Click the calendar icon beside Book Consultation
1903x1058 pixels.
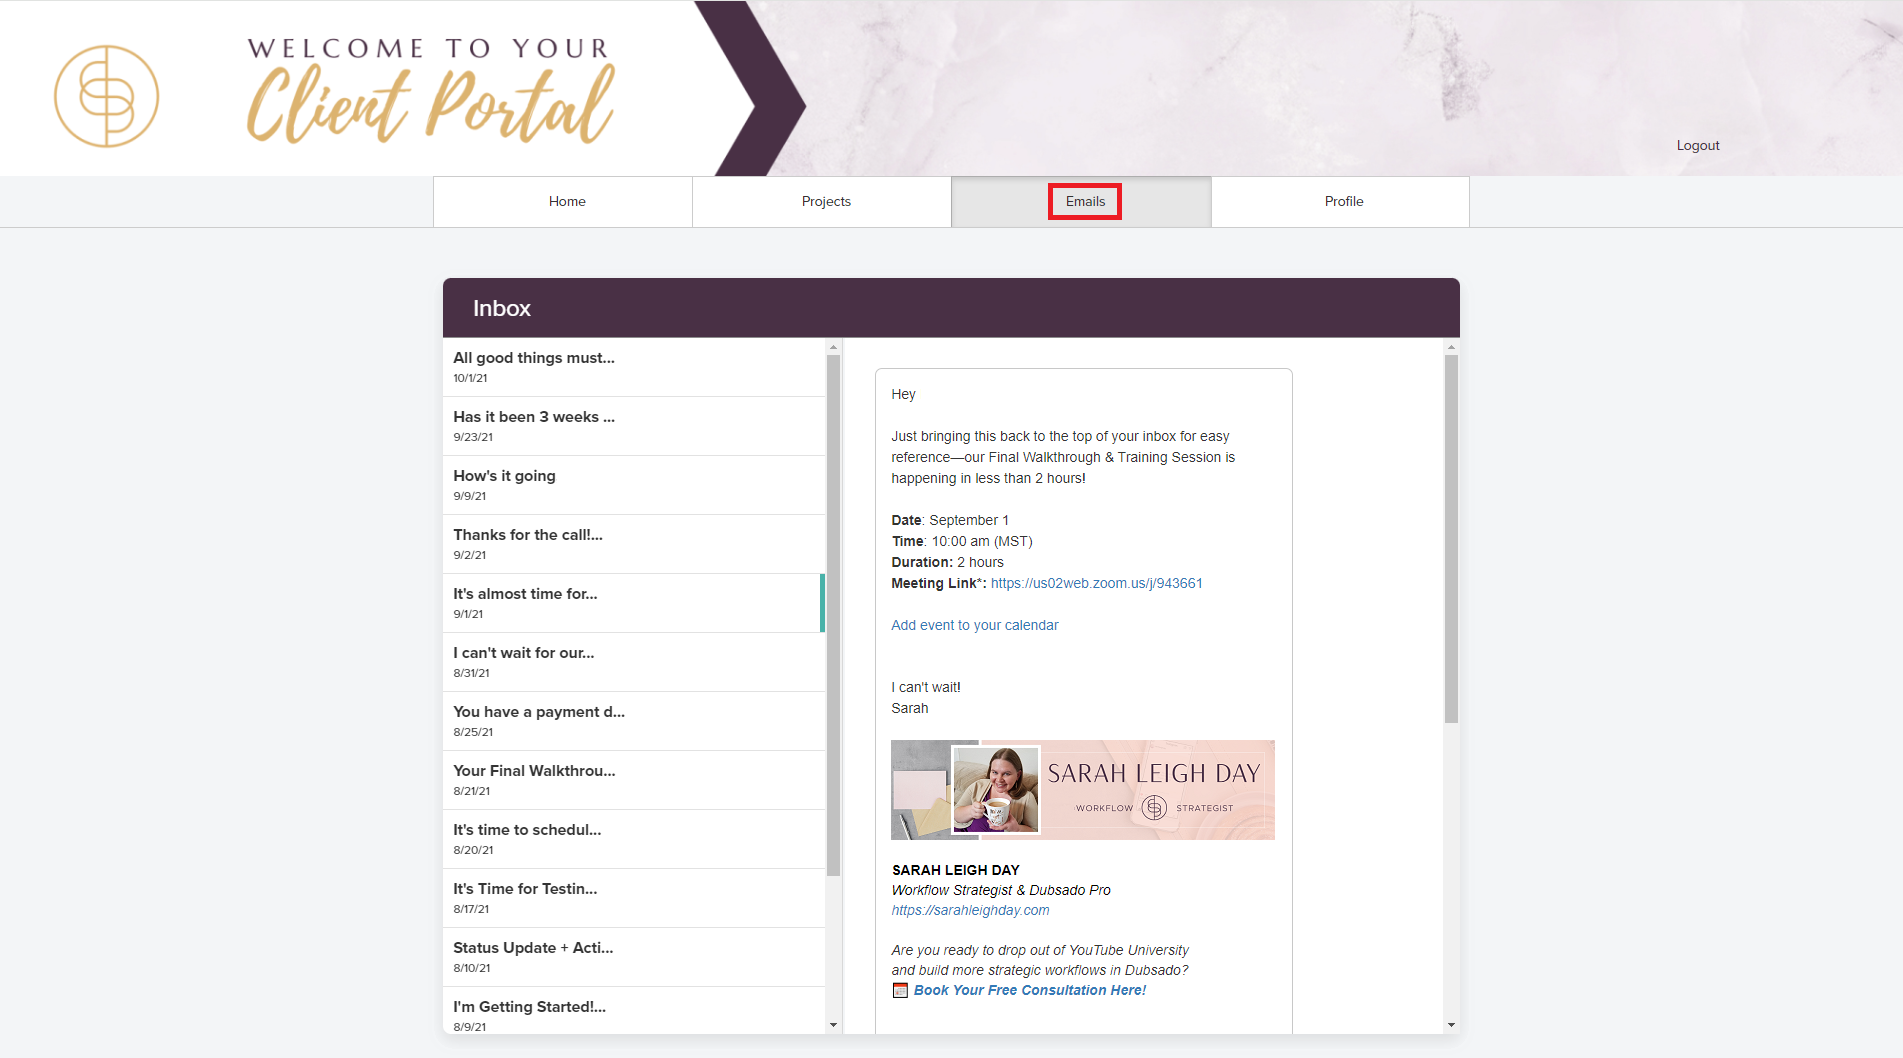coord(900,990)
